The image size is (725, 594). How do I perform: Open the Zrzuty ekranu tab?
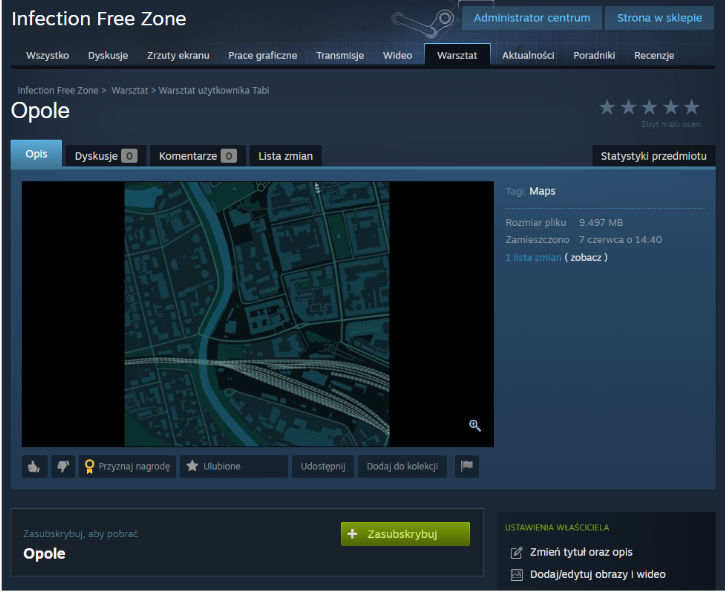pos(178,55)
